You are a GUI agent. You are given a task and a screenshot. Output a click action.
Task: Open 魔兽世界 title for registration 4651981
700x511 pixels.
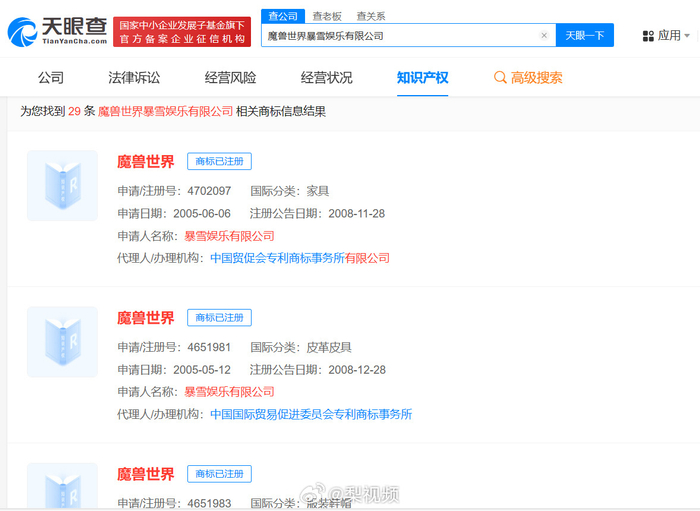(x=146, y=318)
